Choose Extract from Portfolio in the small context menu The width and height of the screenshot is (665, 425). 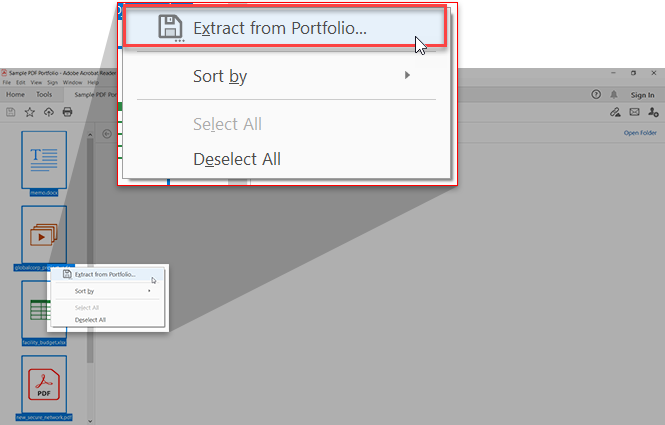click(107, 274)
